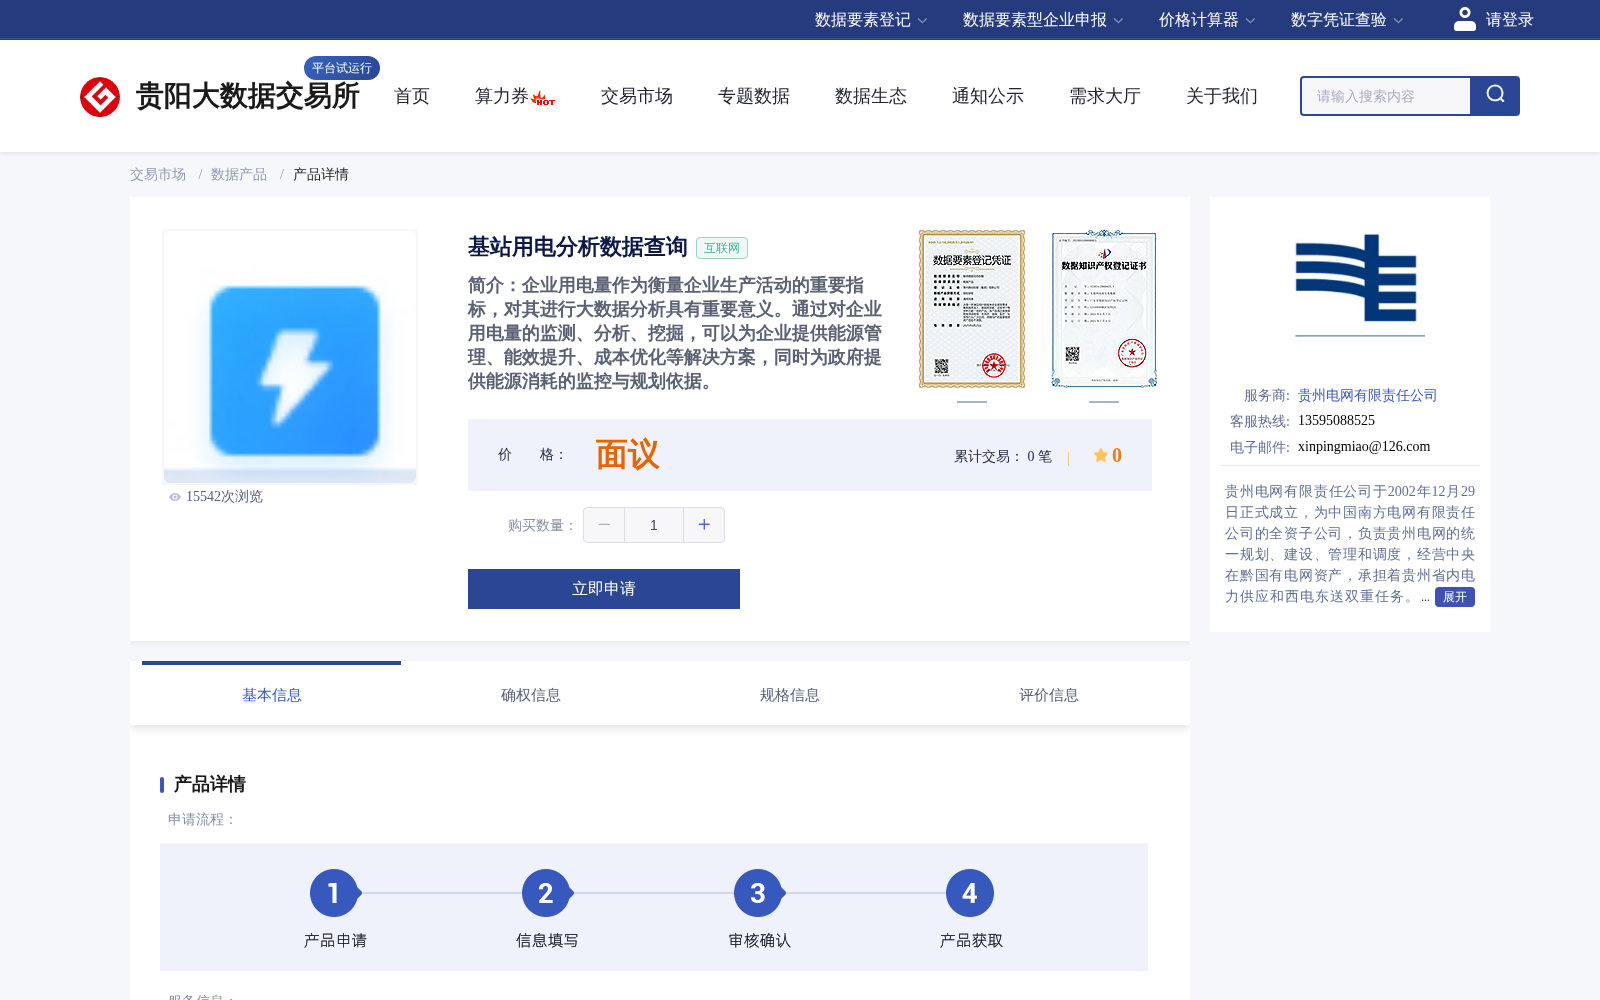Click step 4 产品获取 circle
The width and height of the screenshot is (1600, 1000).
click(x=970, y=893)
